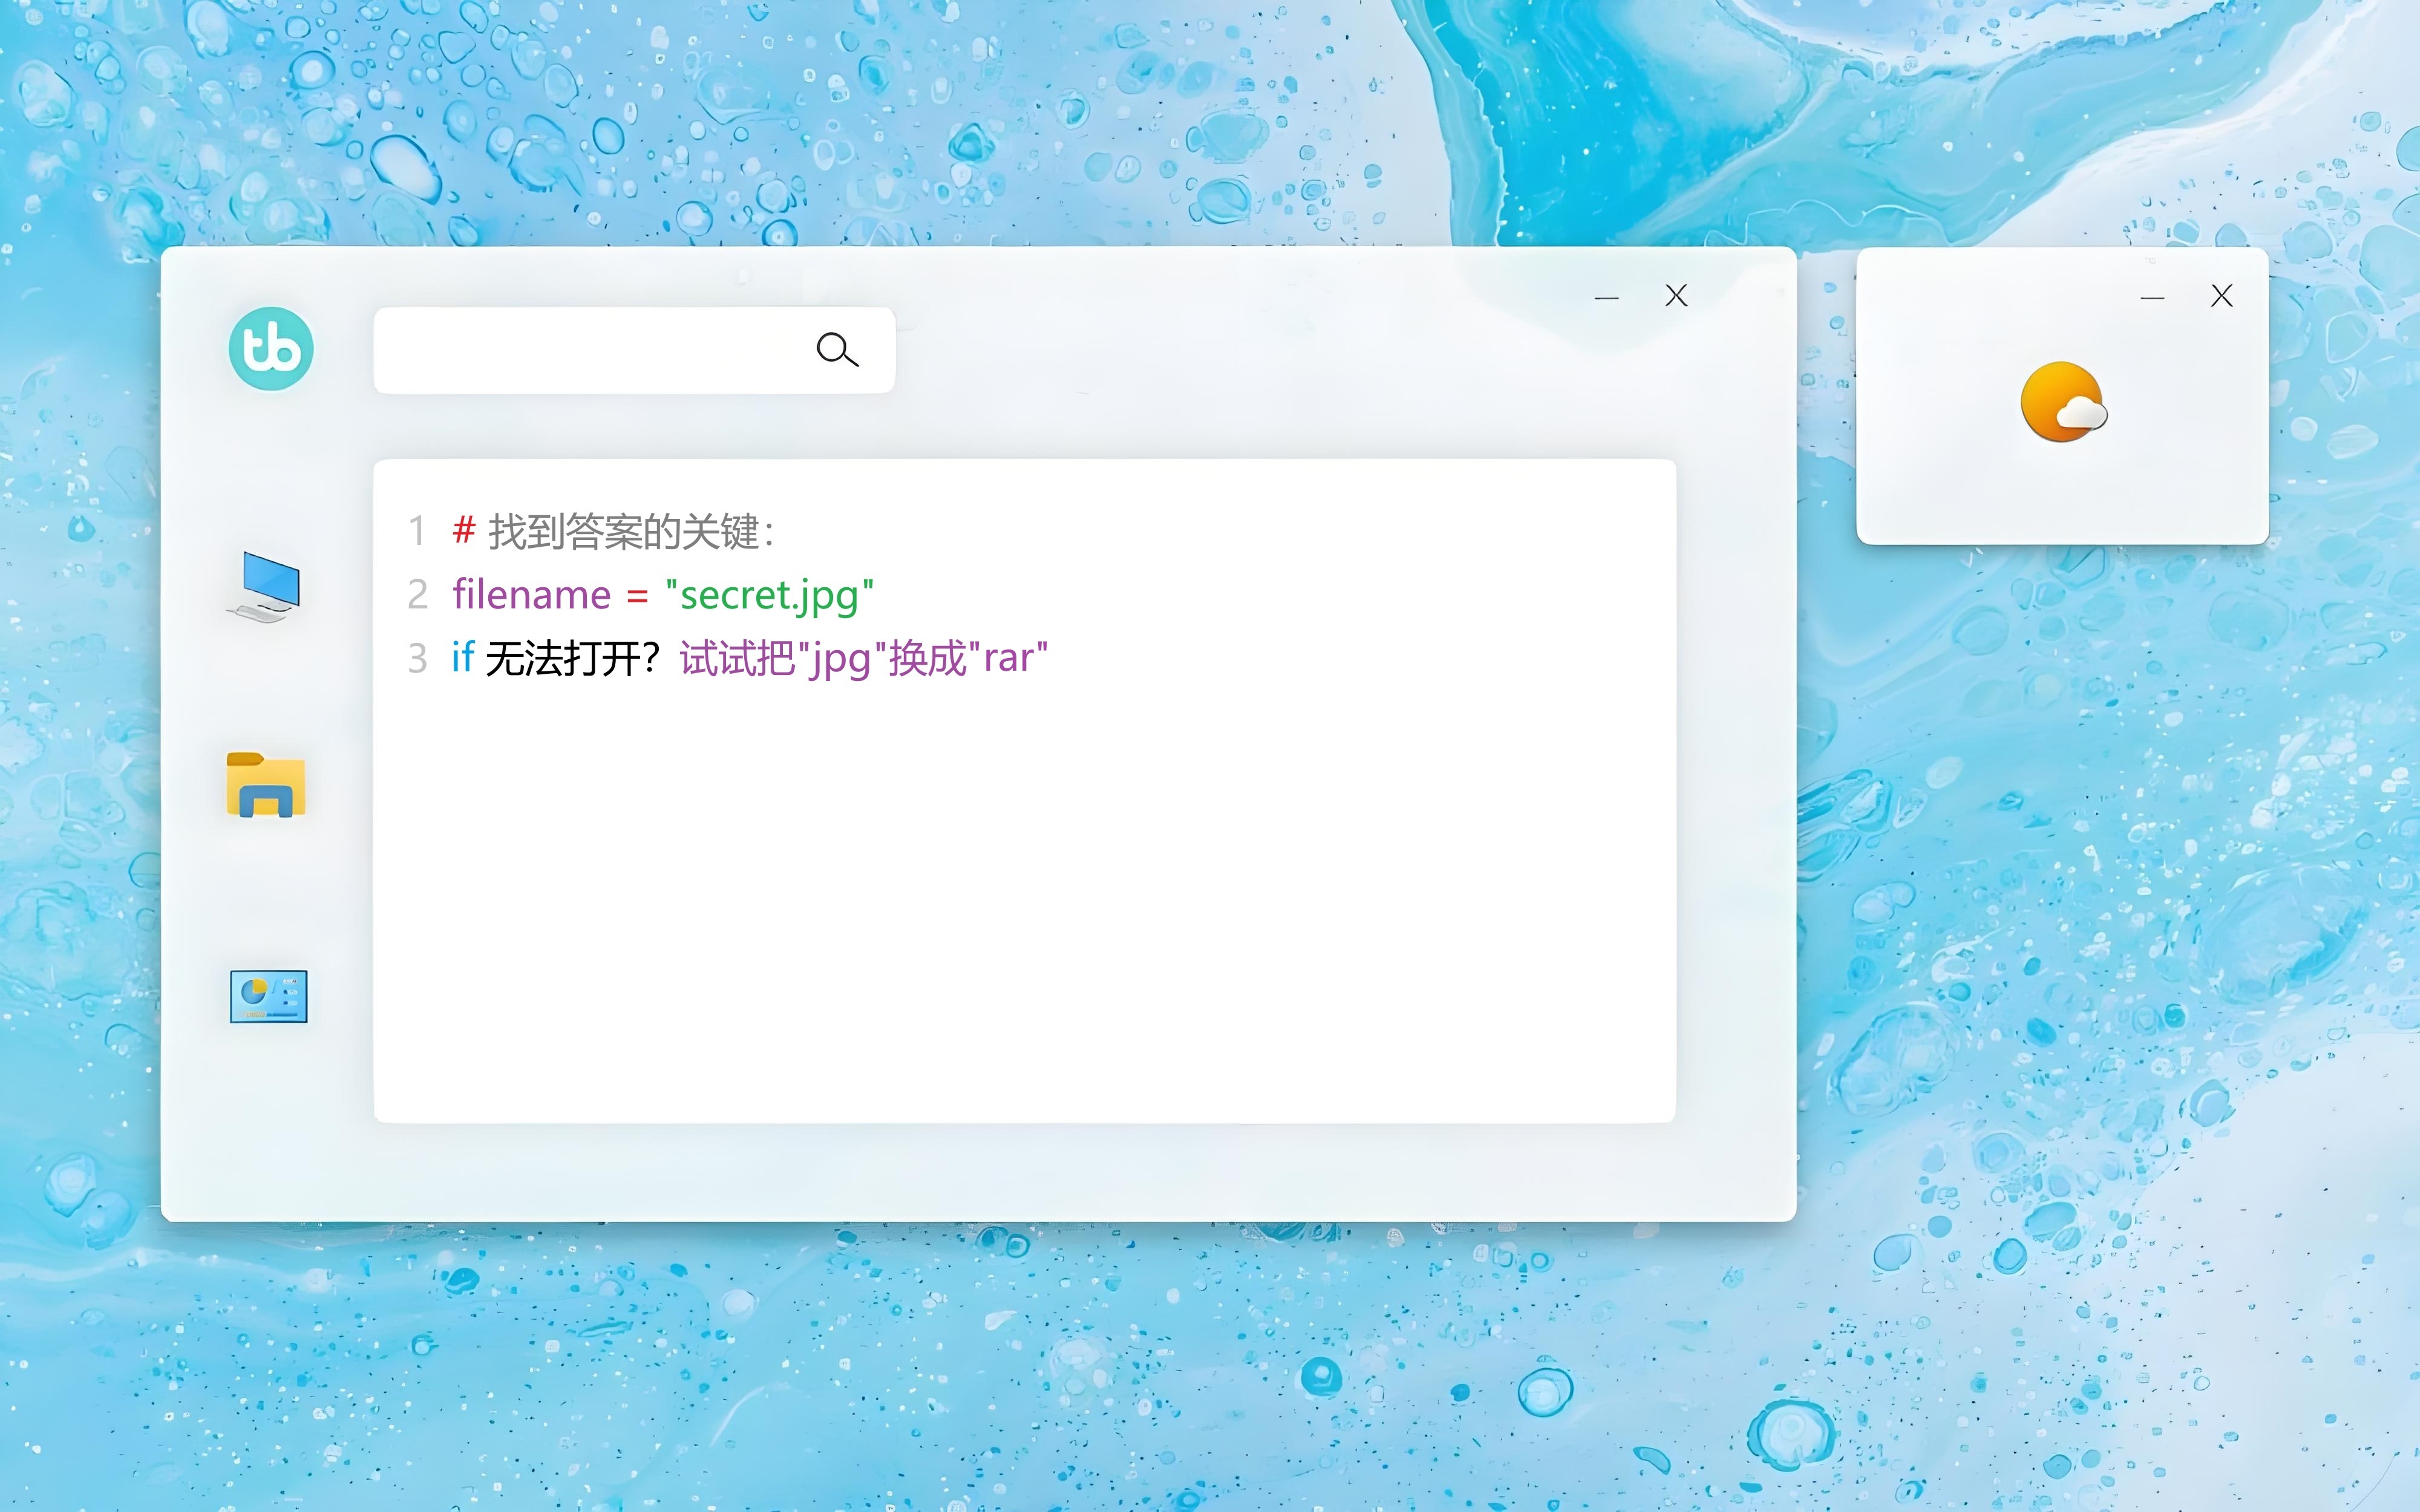
Task: Click the magnifying glass search icon
Action: click(x=837, y=350)
